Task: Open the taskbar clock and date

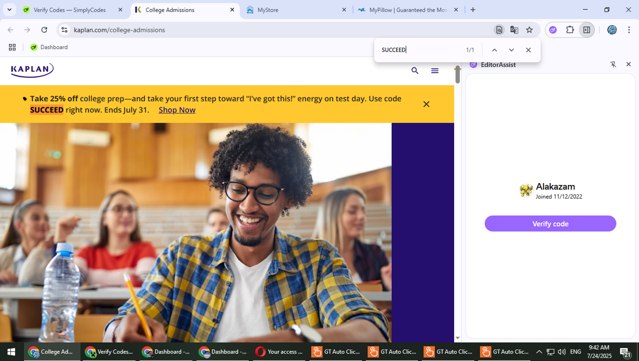Action: 599,352
